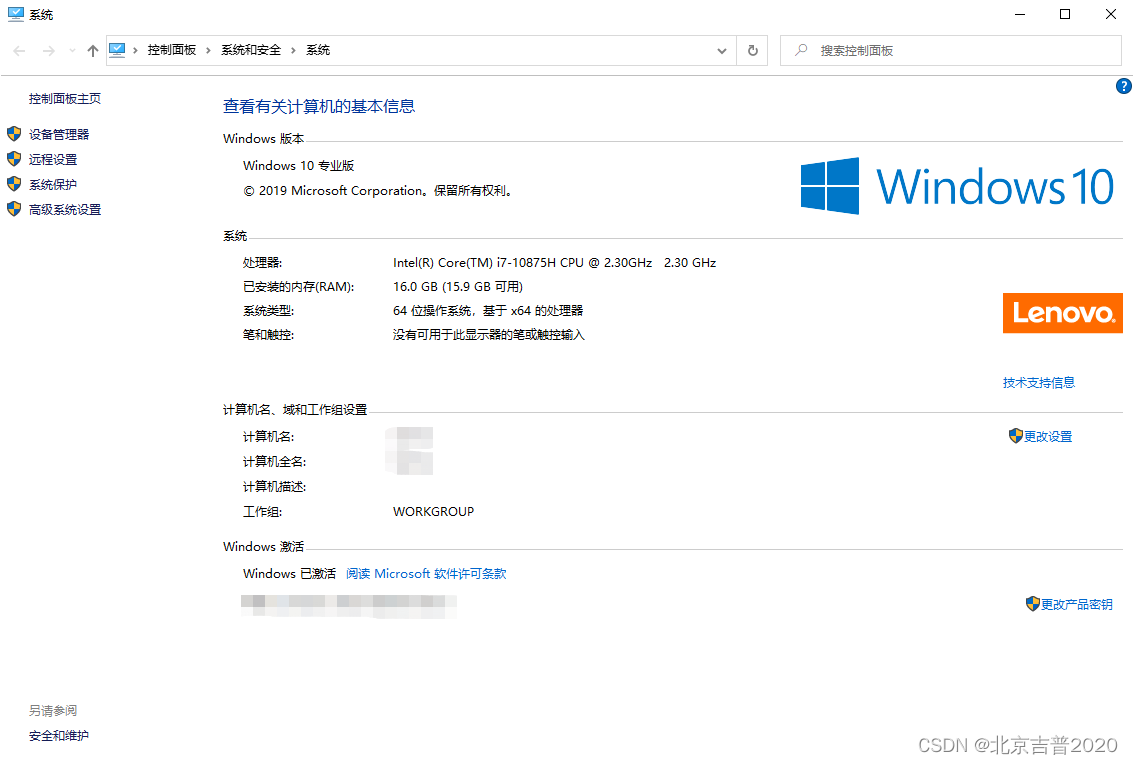Click the 2019 Microsoft Corporation copyright text
The width and height of the screenshot is (1133, 764).
point(379,191)
